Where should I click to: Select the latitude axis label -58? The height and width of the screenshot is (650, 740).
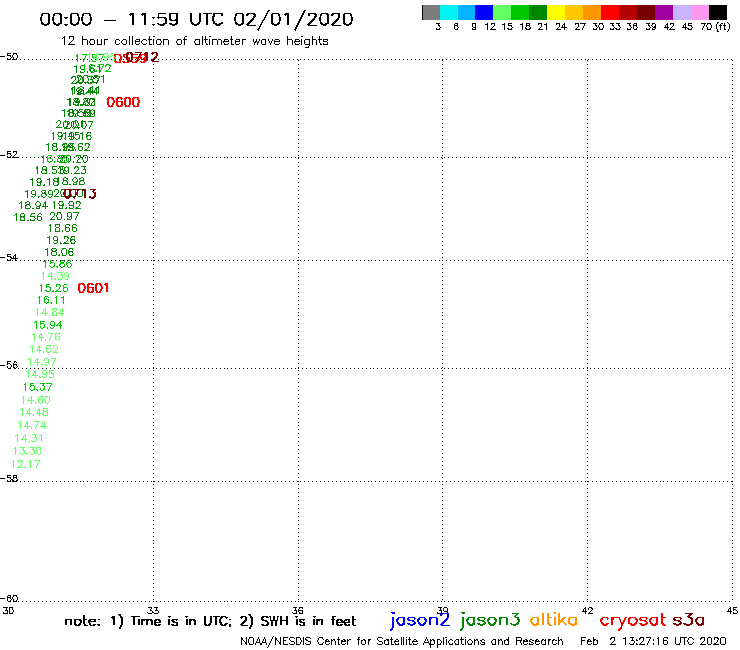pyautogui.click(x=9, y=479)
